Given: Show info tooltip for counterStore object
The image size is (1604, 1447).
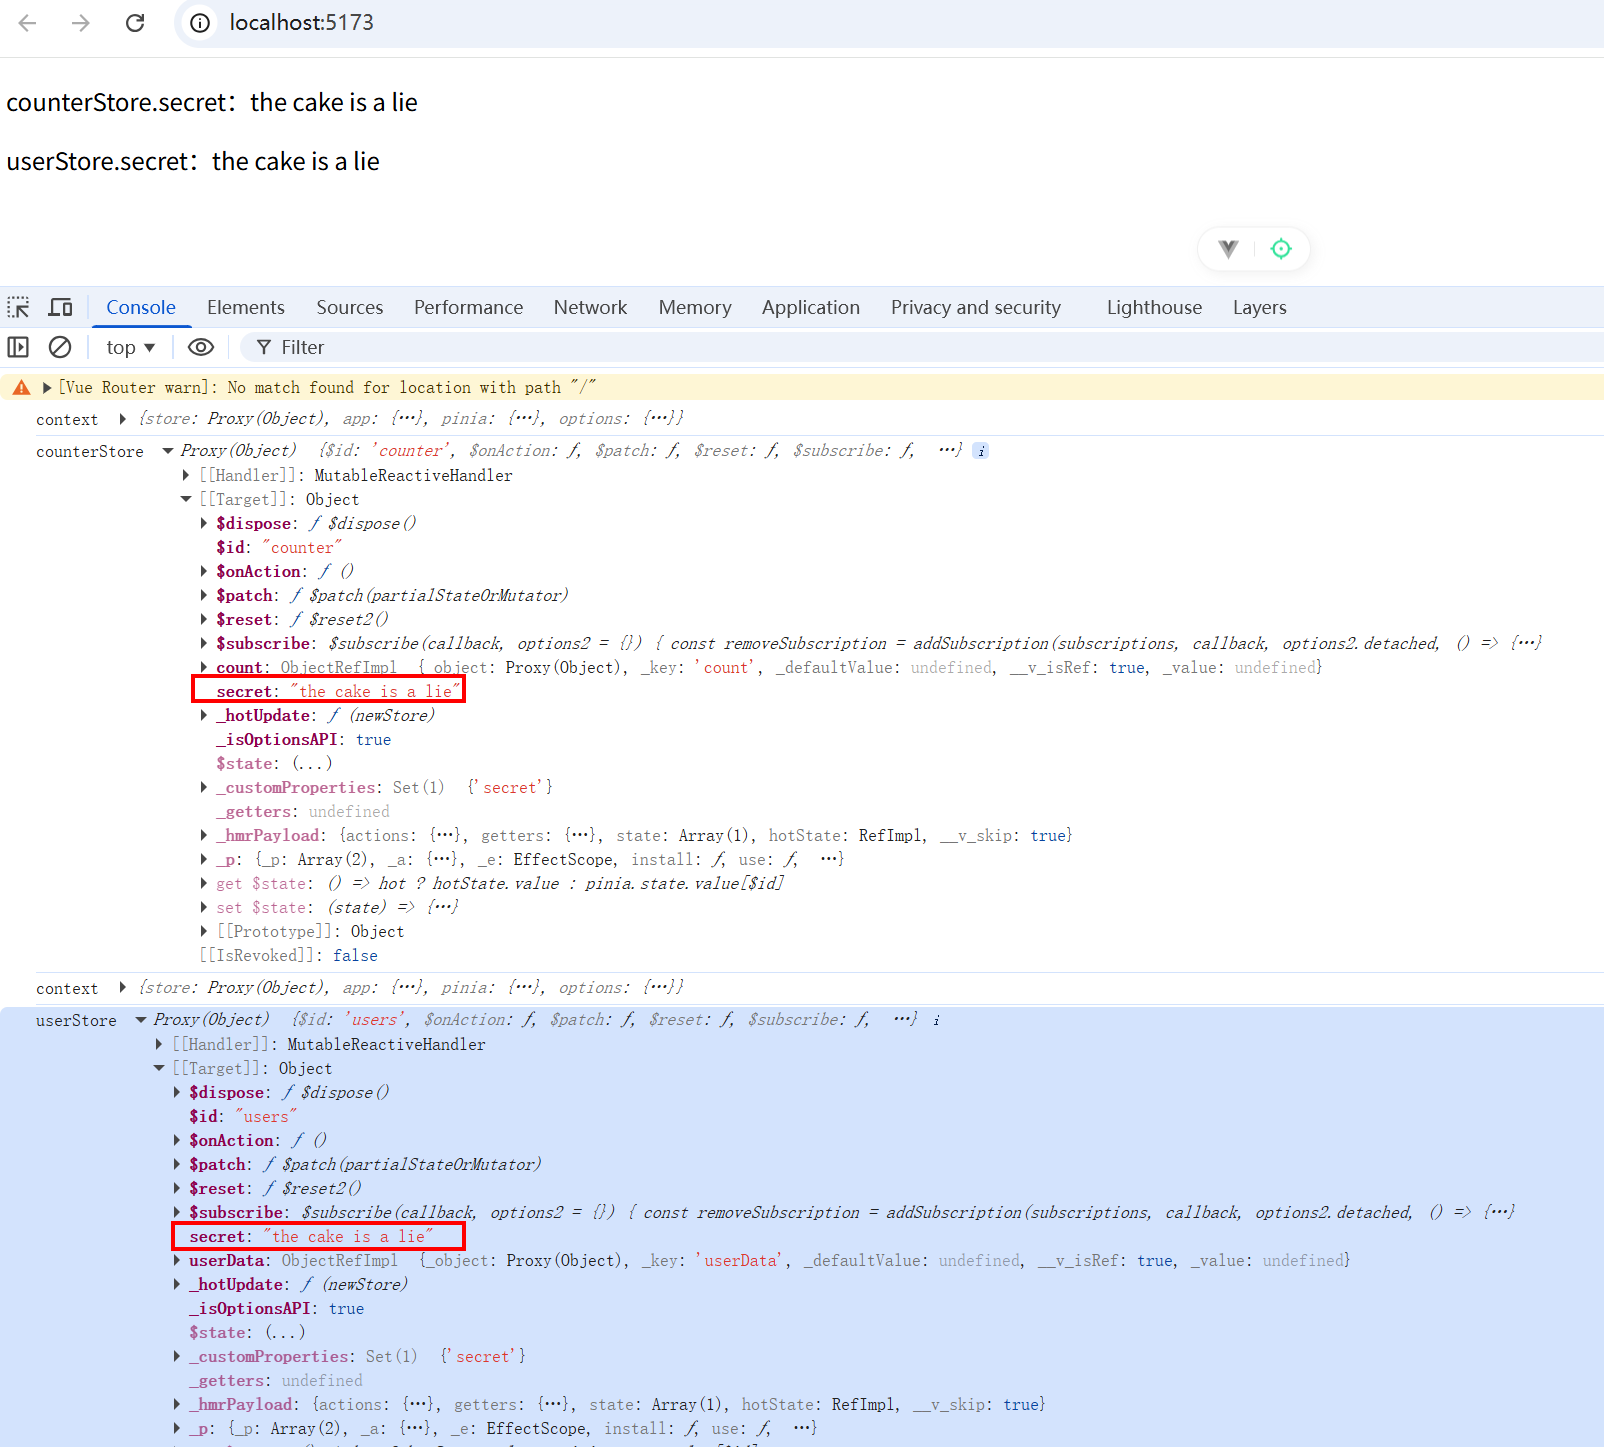Looking at the screenshot, I should [981, 451].
